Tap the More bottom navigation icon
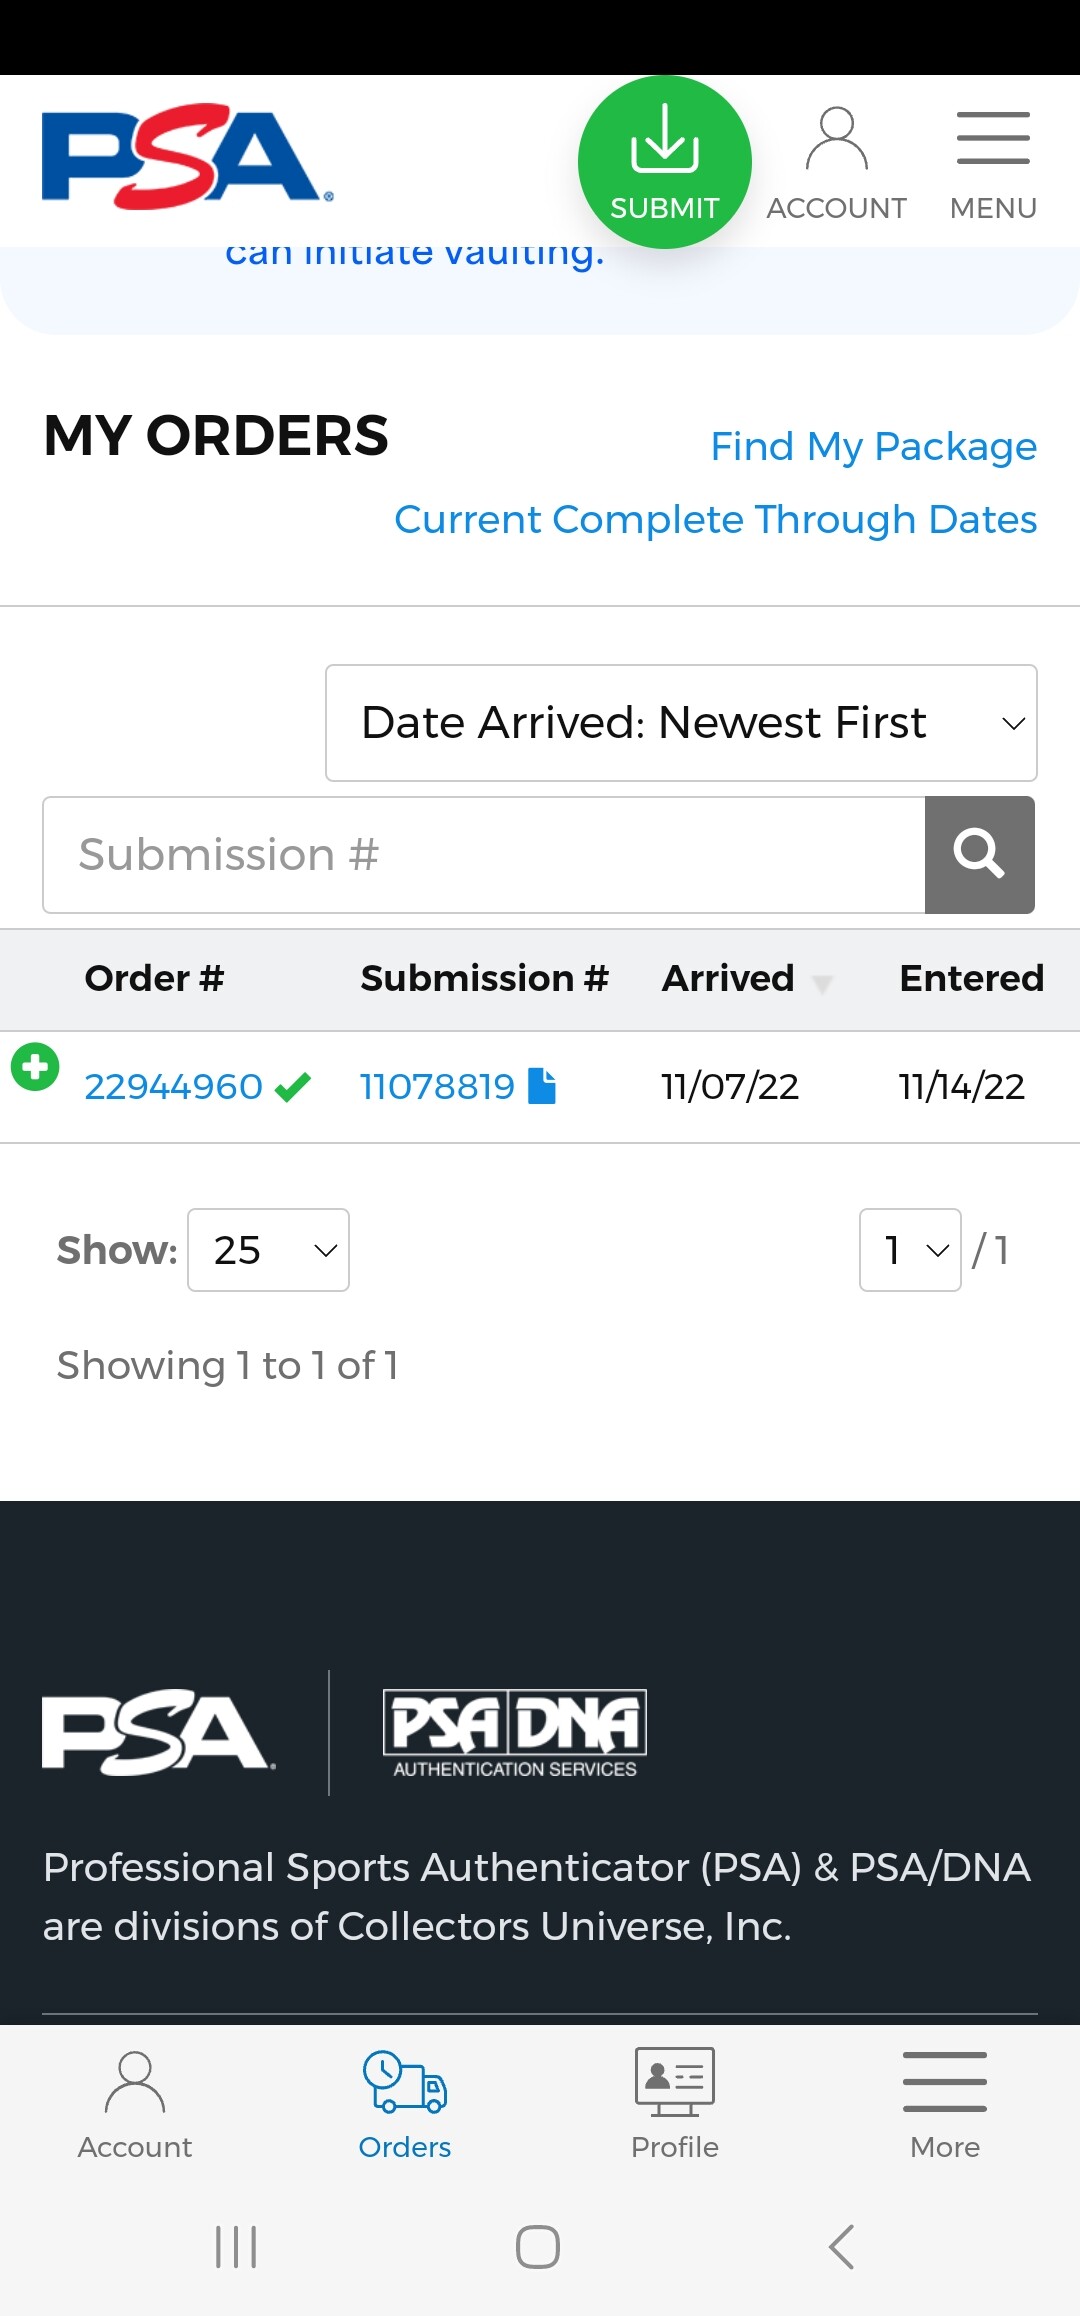Image resolution: width=1080 pixels, height=2316 pixels. 945,2082
